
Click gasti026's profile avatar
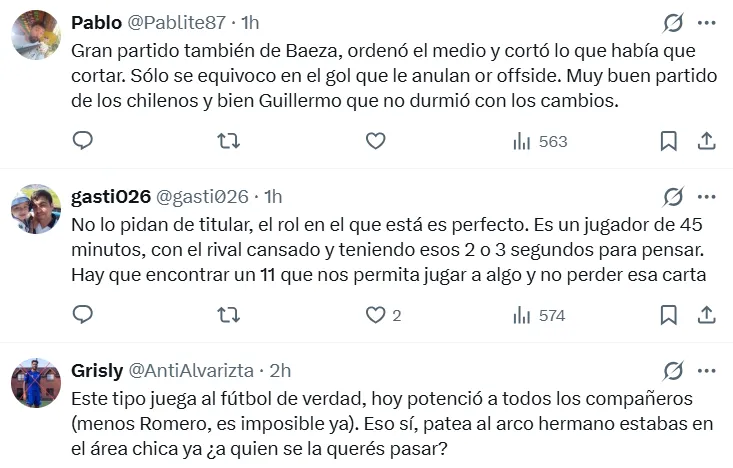point(36,209)
